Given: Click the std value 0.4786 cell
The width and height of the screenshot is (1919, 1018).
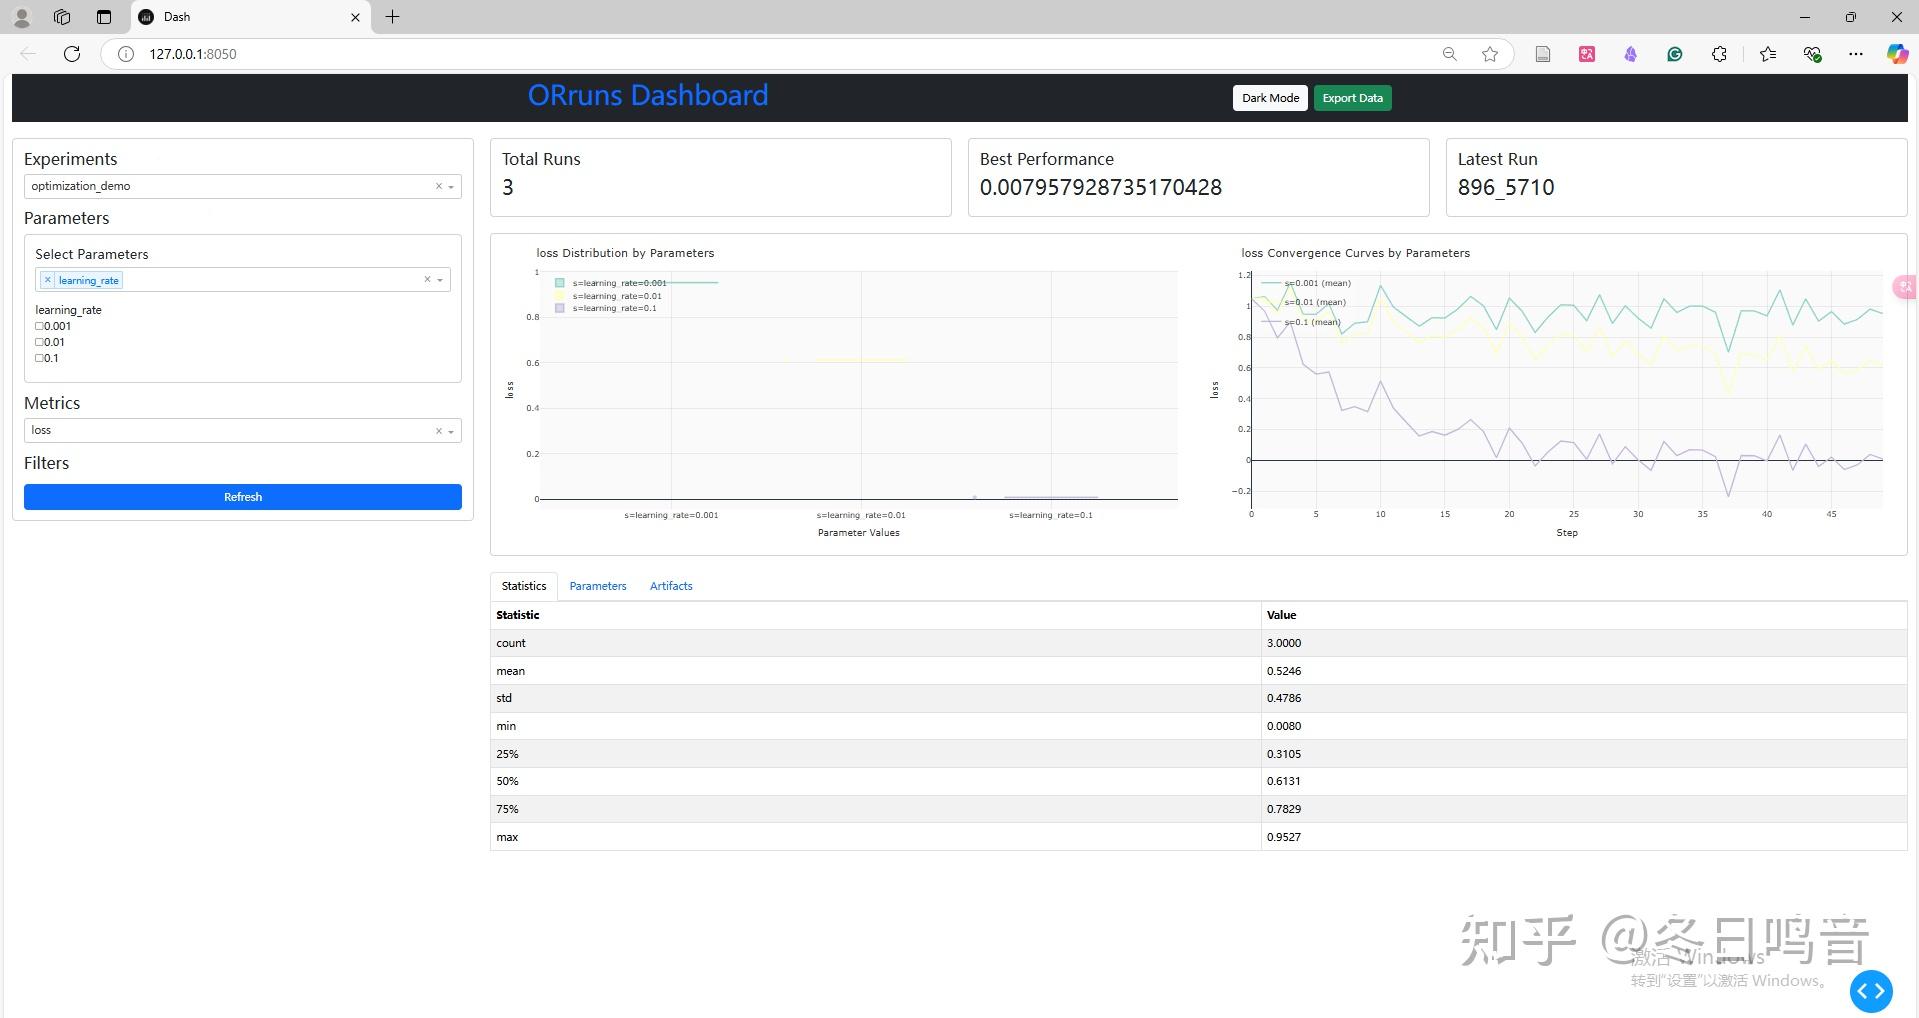Looking at the screenshot, I should click(x=1584, y=698).
